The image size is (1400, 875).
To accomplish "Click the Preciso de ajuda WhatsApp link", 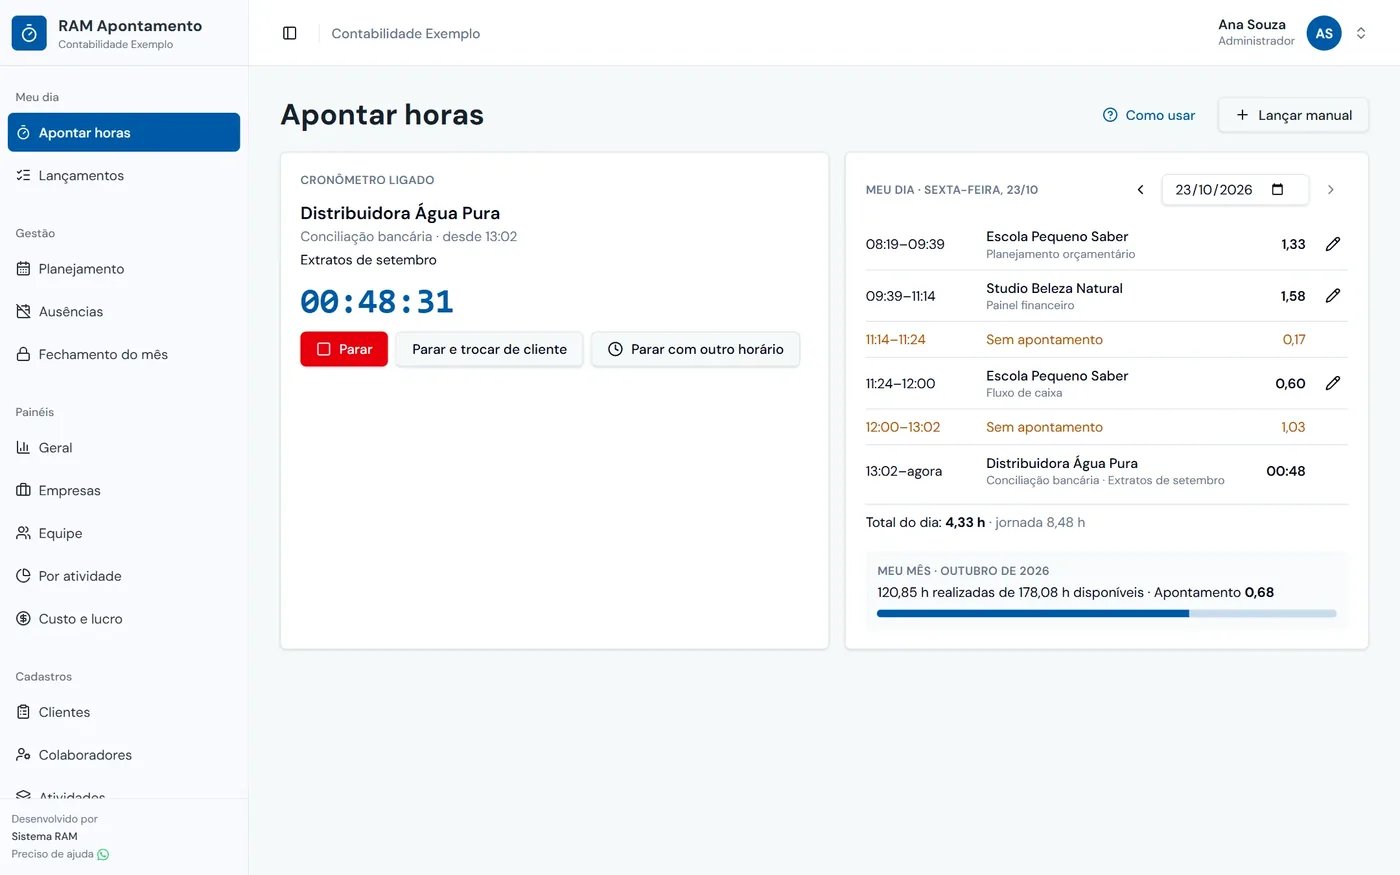I will [60, 854].
